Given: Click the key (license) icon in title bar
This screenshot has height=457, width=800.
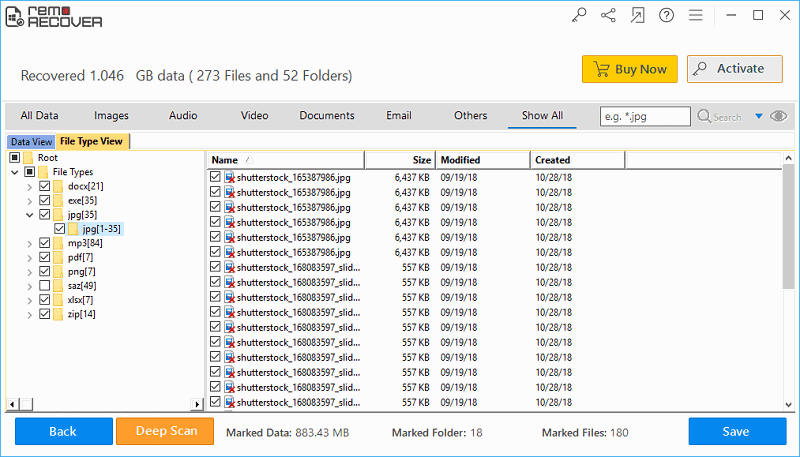Looking at the screenshot, I should (579, 16).
